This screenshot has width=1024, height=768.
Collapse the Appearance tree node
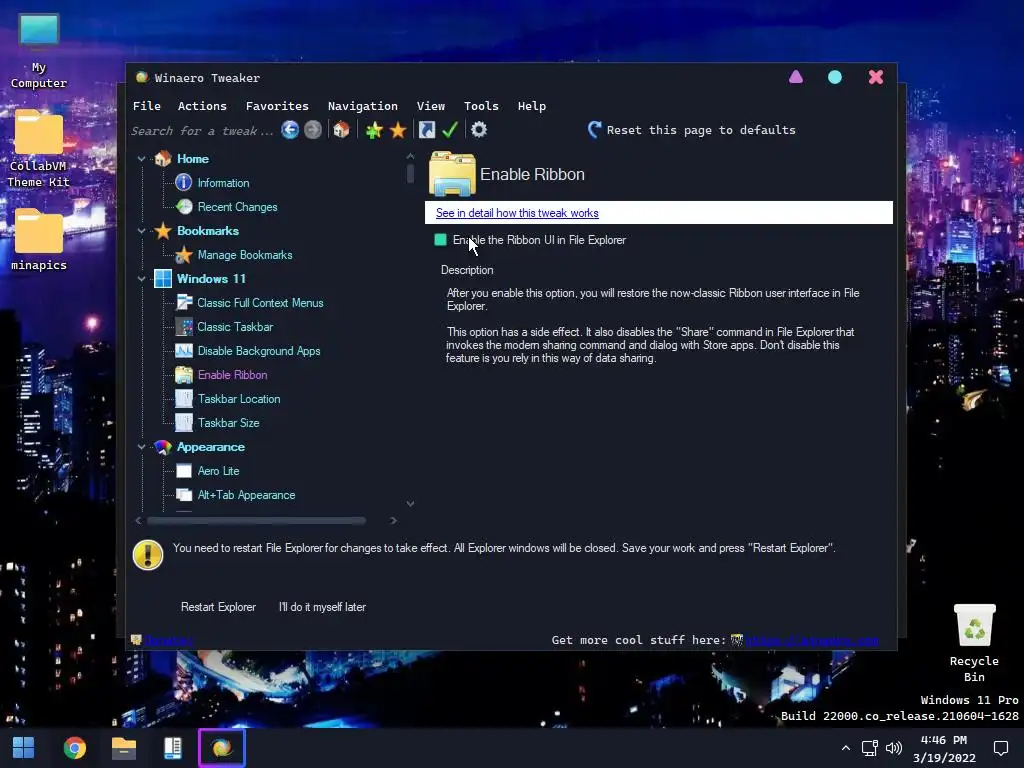141,447
